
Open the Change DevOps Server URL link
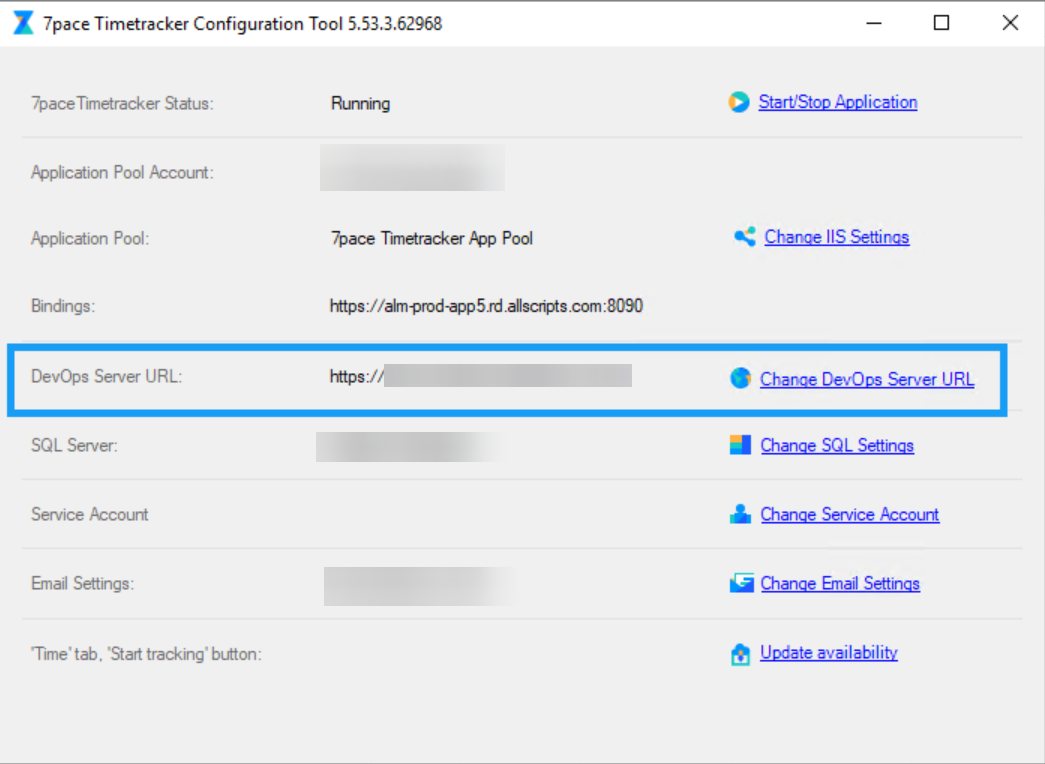pyautogui.click(x=867, y=379)
